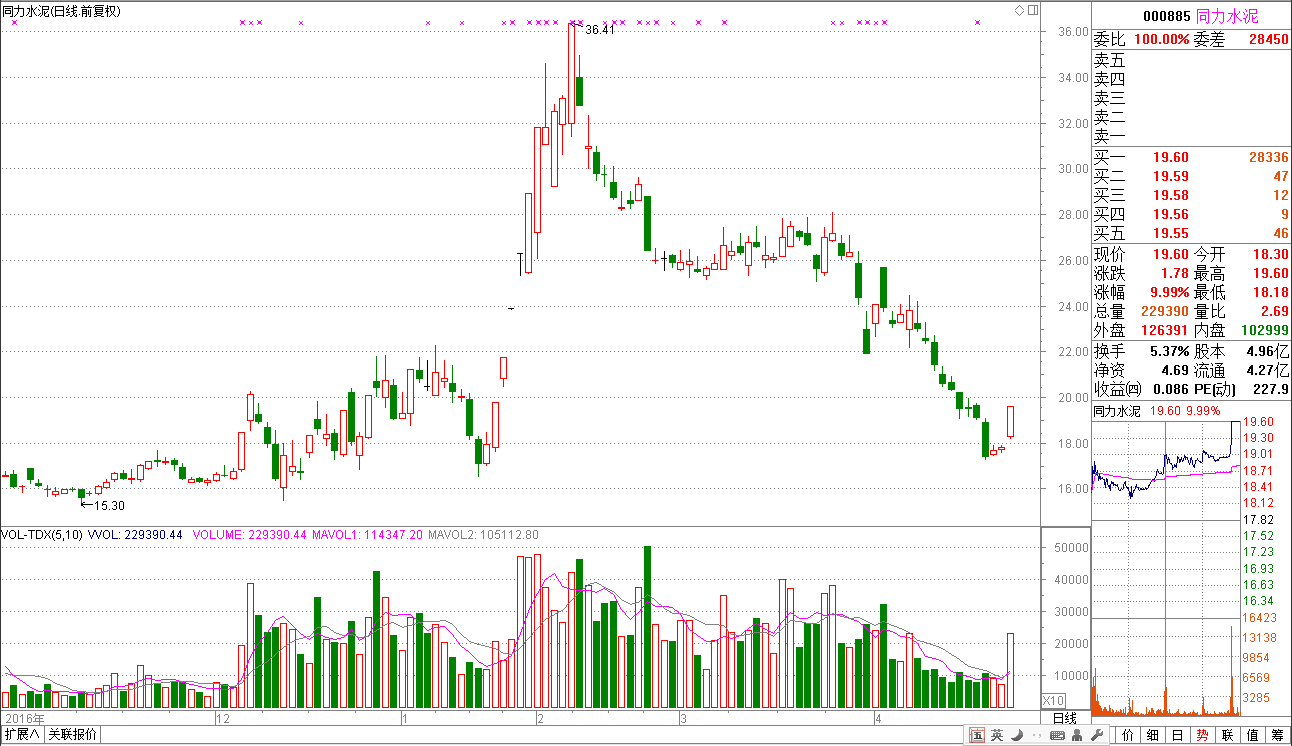Click the 换手 value 5.37%
Viewport: 1292px width, 746px height.
(1170, 351)
